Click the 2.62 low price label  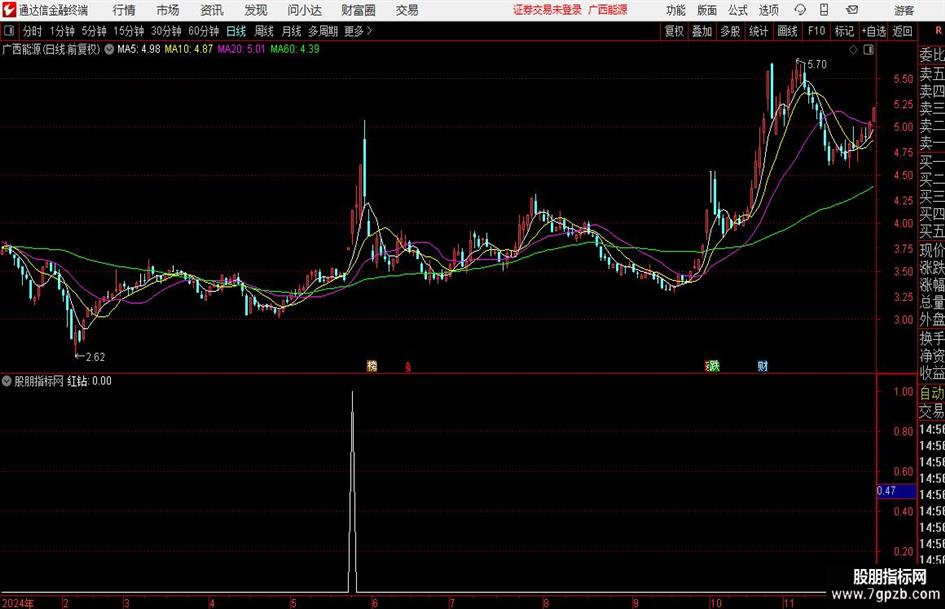(95, 357)
